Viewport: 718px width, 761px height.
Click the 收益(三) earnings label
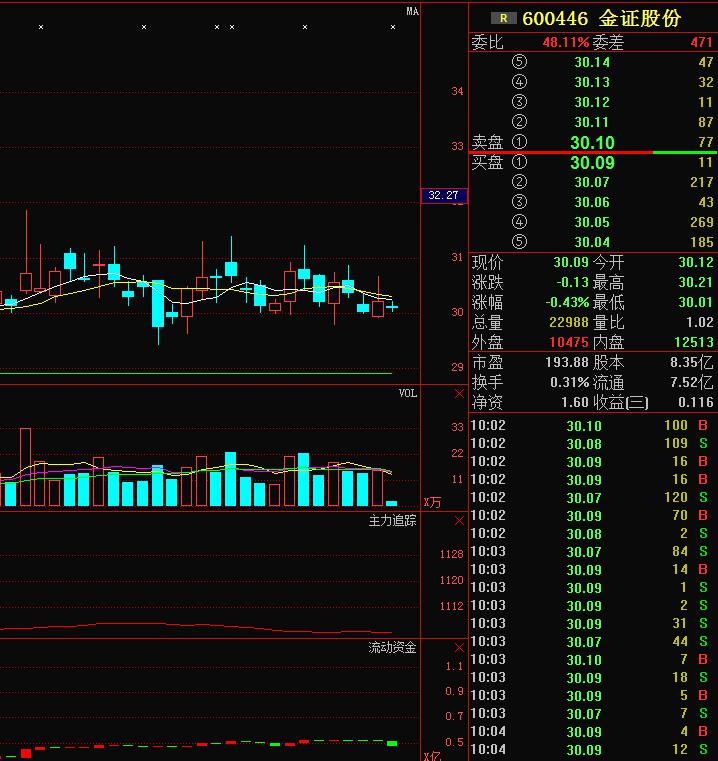point(621,402)
